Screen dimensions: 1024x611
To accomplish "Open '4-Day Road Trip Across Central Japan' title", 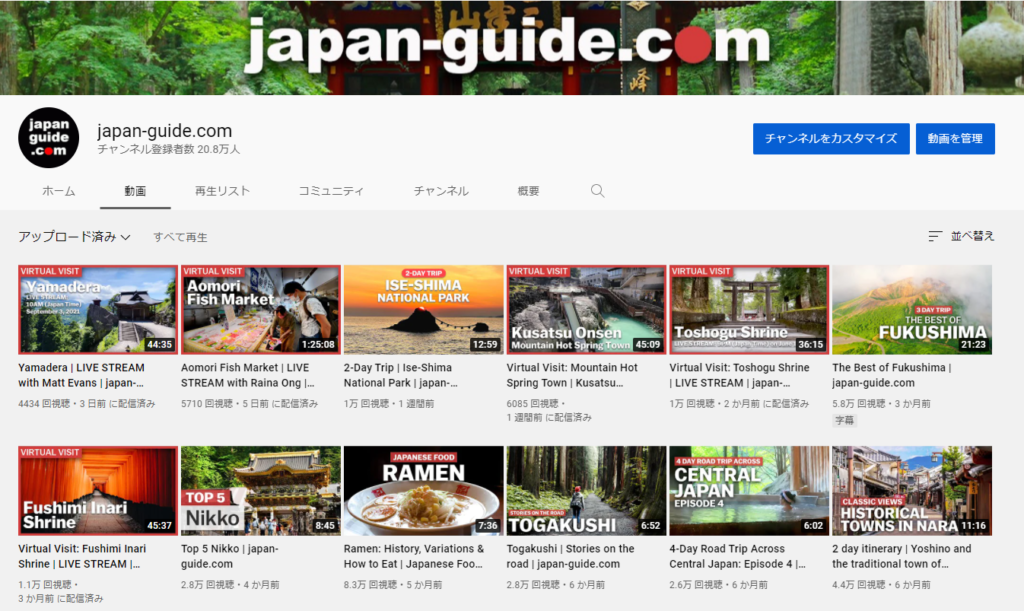I will click(x=737, y=556).
